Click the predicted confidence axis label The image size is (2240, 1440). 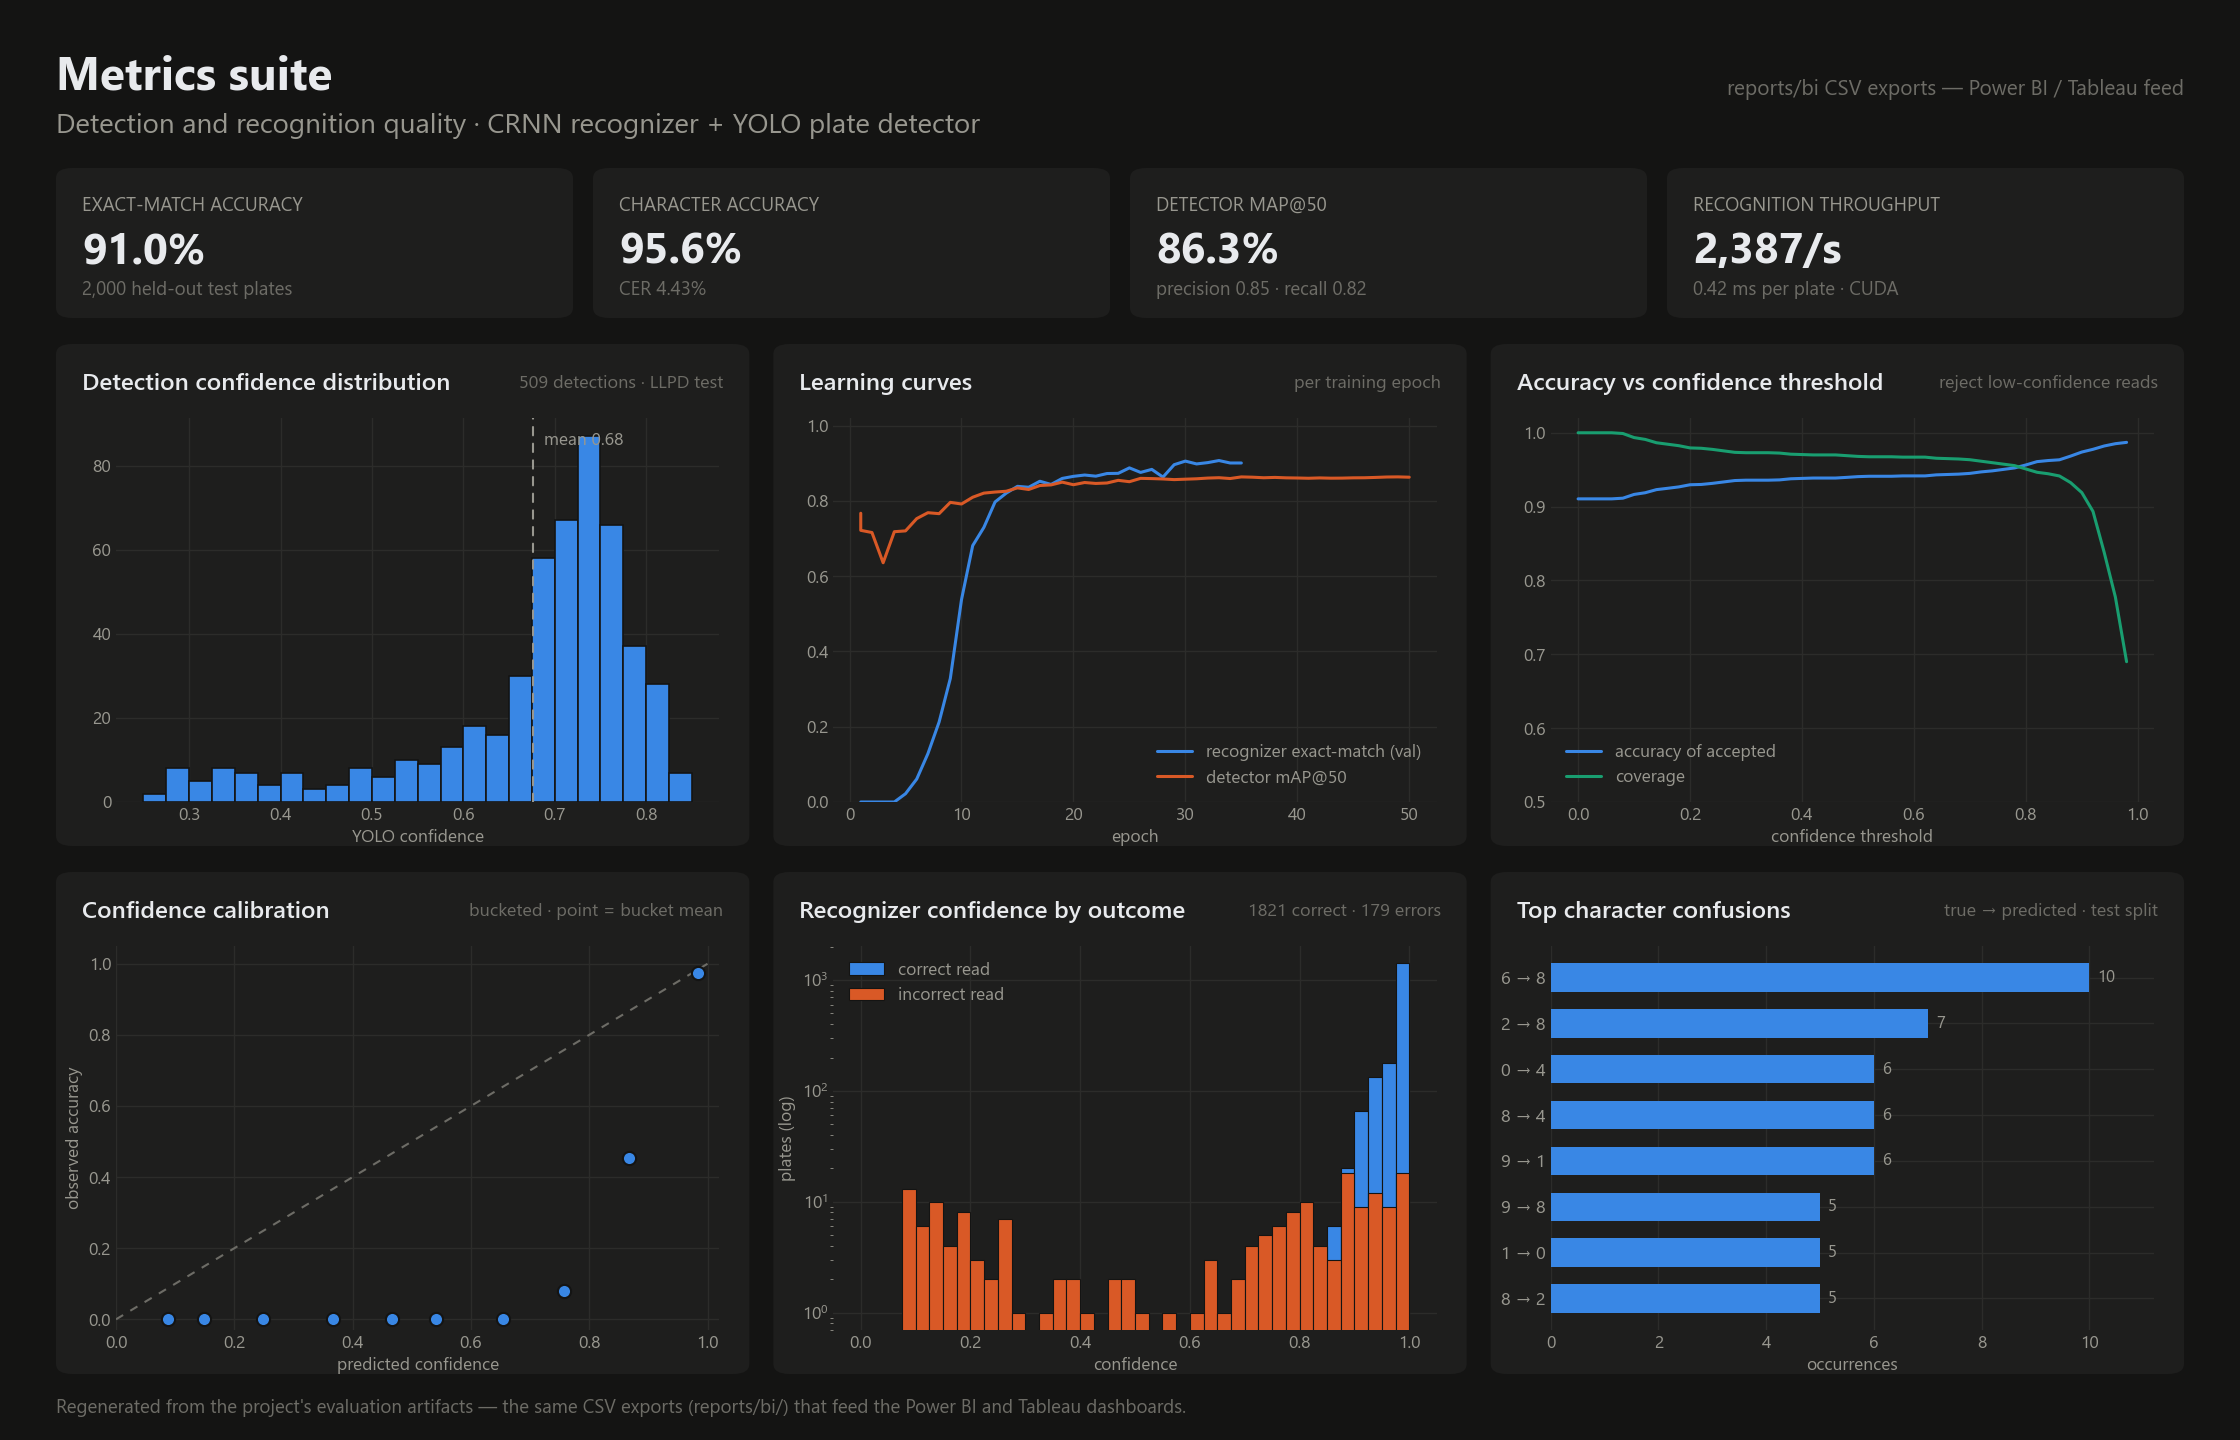pos(418,1364)
